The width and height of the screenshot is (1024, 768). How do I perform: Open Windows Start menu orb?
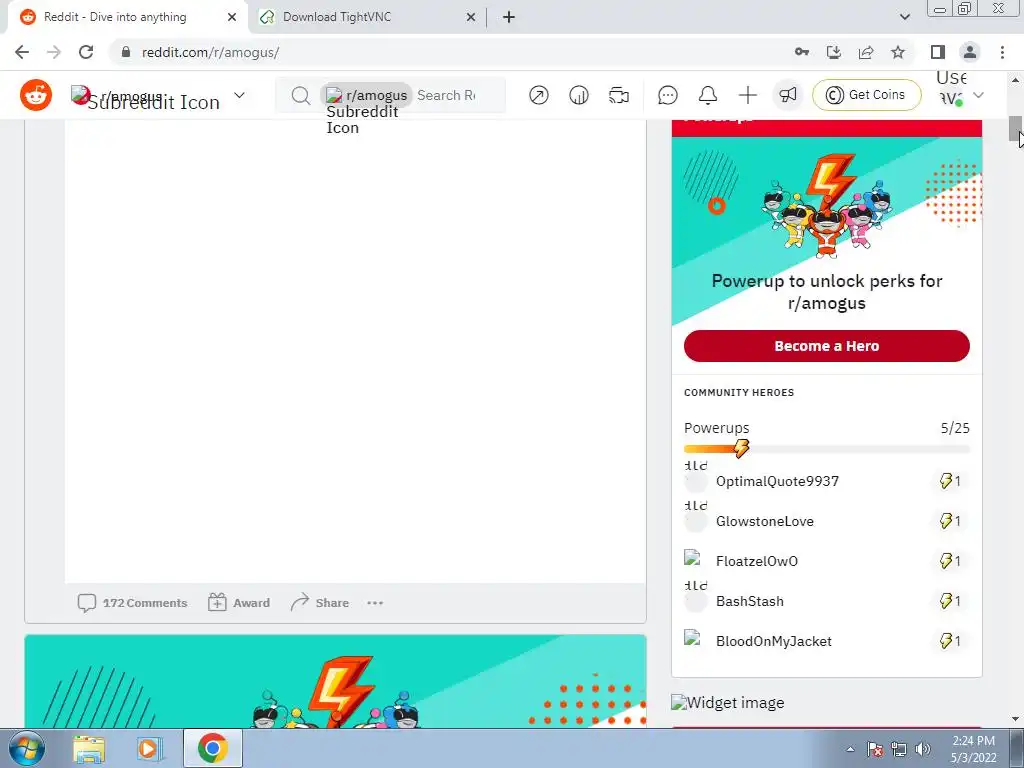(27, 748)
